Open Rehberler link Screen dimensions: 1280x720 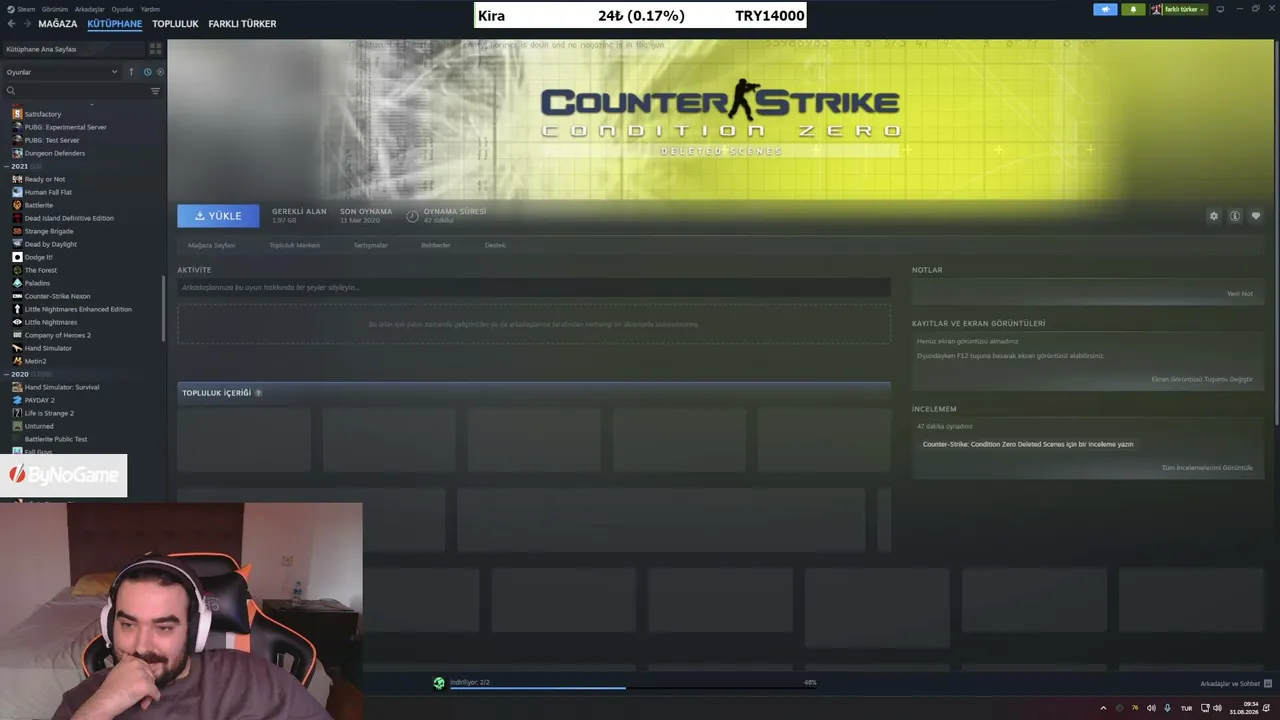point(436,245)
